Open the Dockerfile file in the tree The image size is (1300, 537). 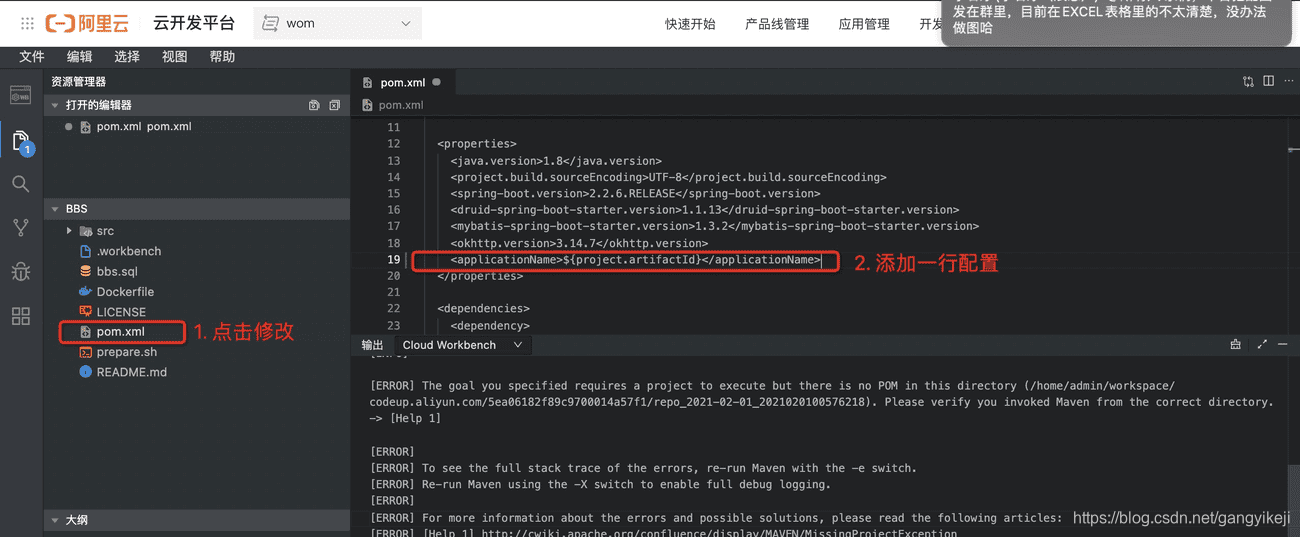click(125, 292)
